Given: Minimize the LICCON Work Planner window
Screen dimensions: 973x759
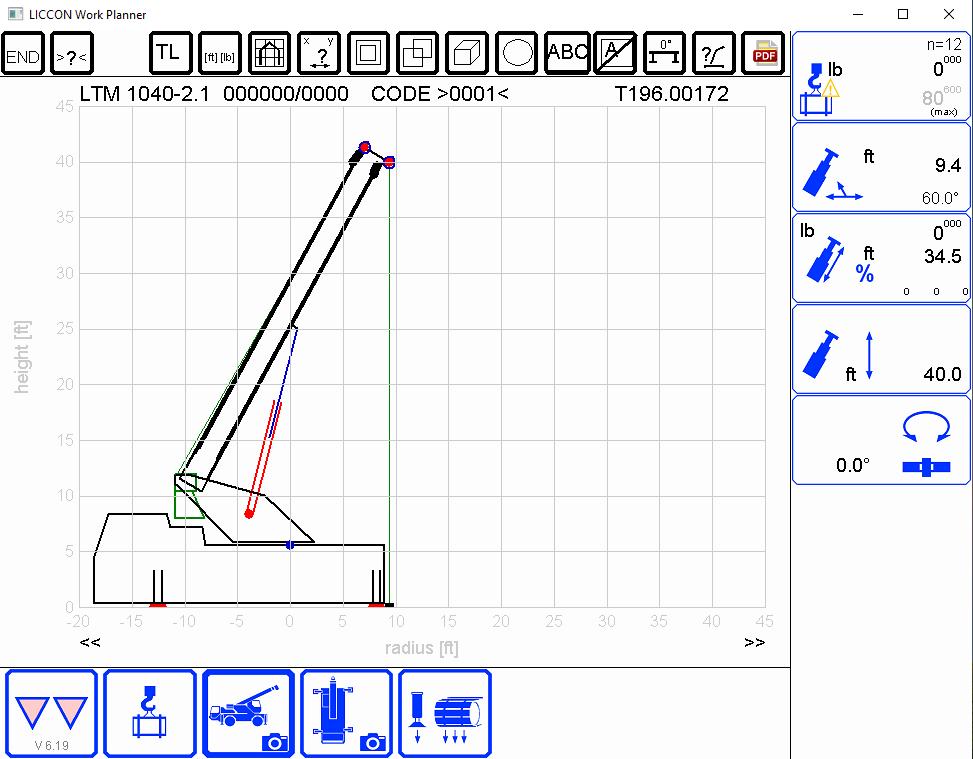Looking at the screenshot, I should (858, 14).
